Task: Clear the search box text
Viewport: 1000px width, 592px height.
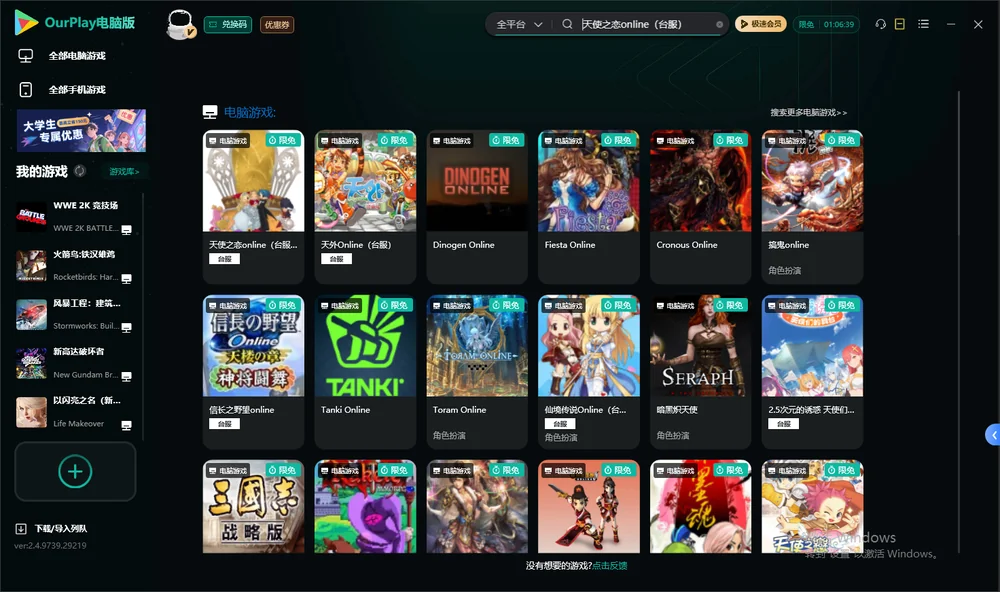Action: coord(719,25)
